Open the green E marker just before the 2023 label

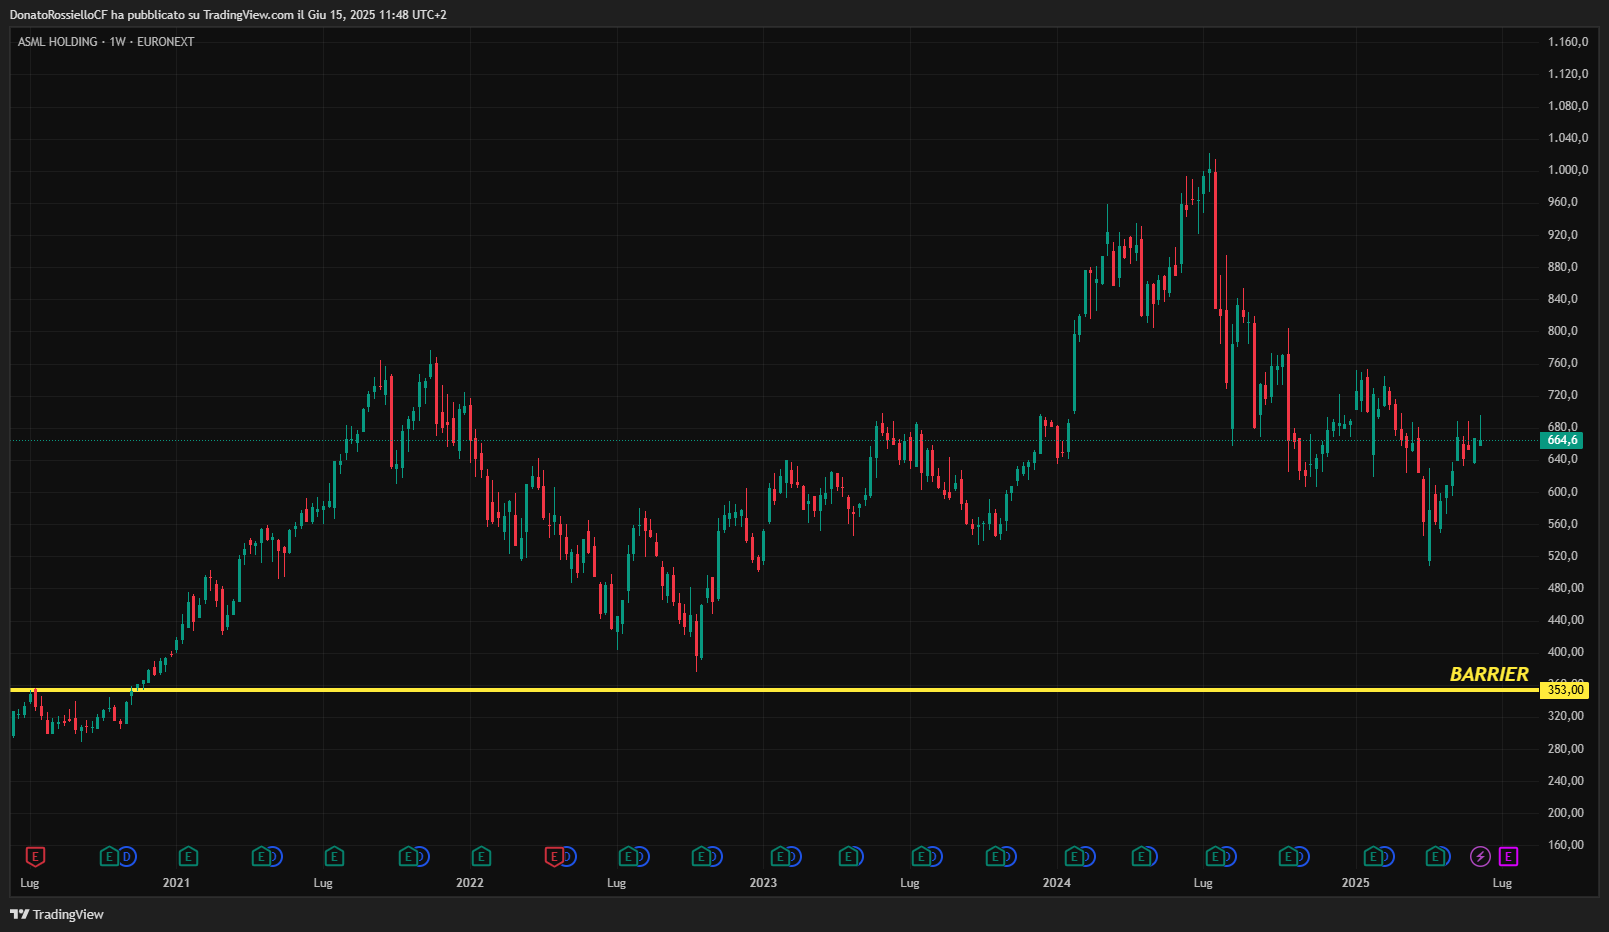point(702,856)
